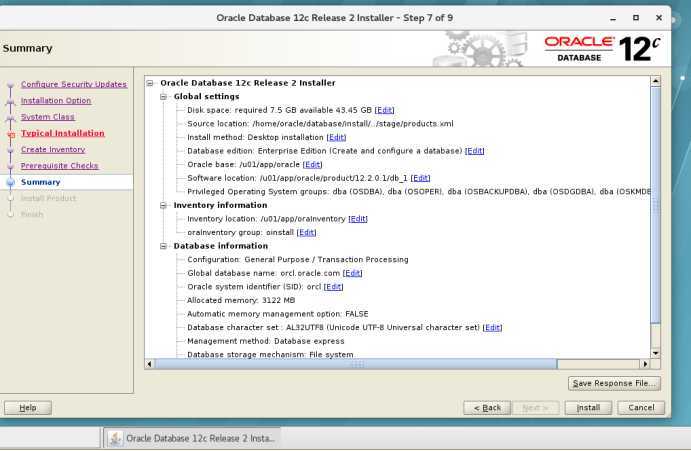Viewport: 691px width, 451px height.
Task: Select the Database storage mechanism row
Action: point(270,354)
